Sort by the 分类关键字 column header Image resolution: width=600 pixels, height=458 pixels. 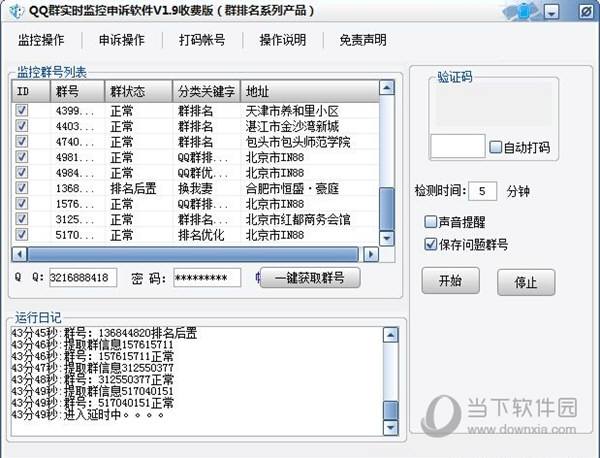click(207, 91)
